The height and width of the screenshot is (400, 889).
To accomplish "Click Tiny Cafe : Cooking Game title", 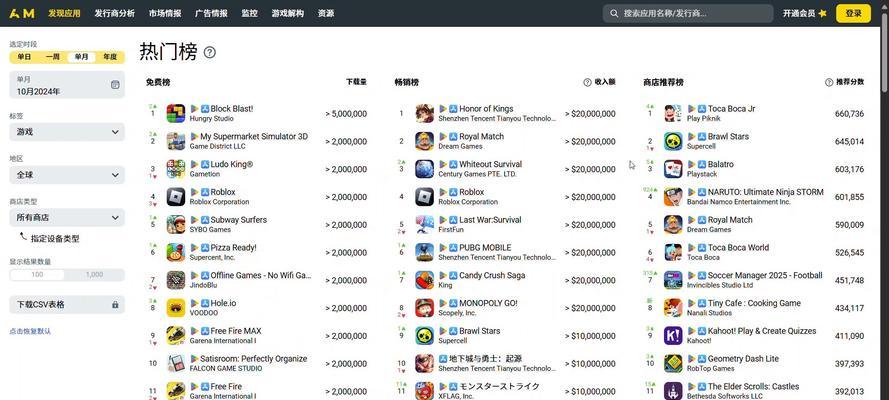I will point(754,303).
